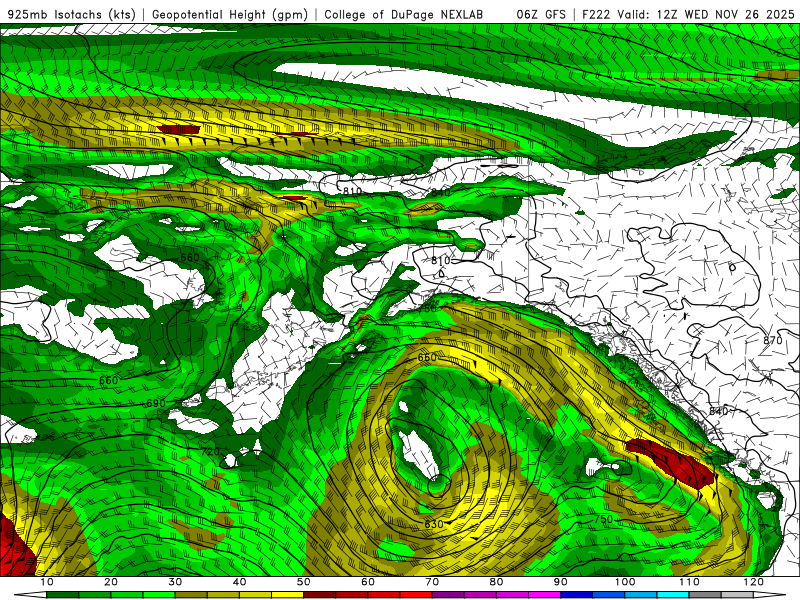Click the dark purple swatch starting at 70 kts

click(x=448, y=595)
